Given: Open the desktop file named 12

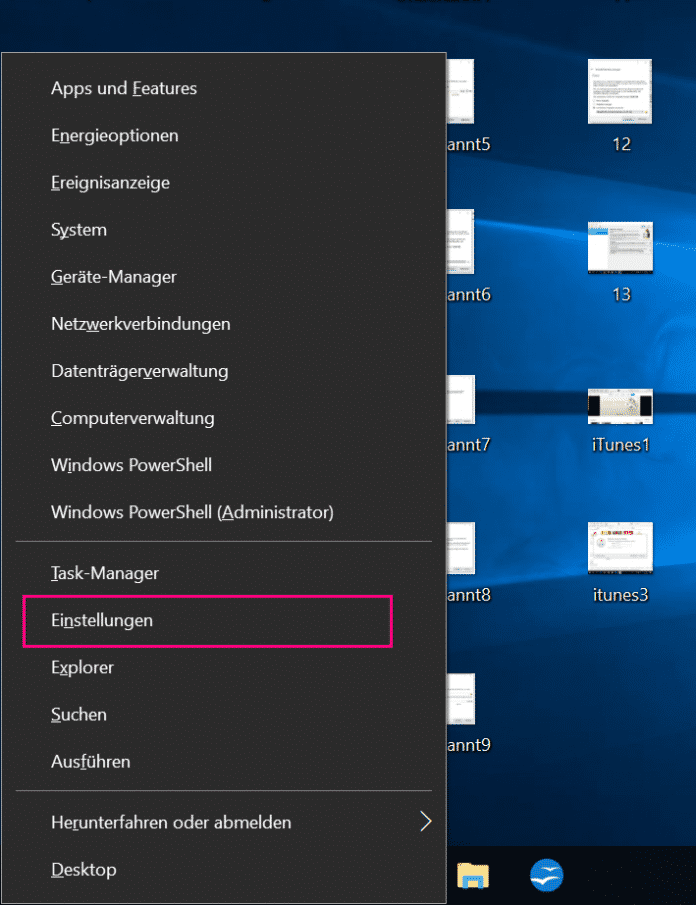Looking at the screenshot, I should pos(620,93).
